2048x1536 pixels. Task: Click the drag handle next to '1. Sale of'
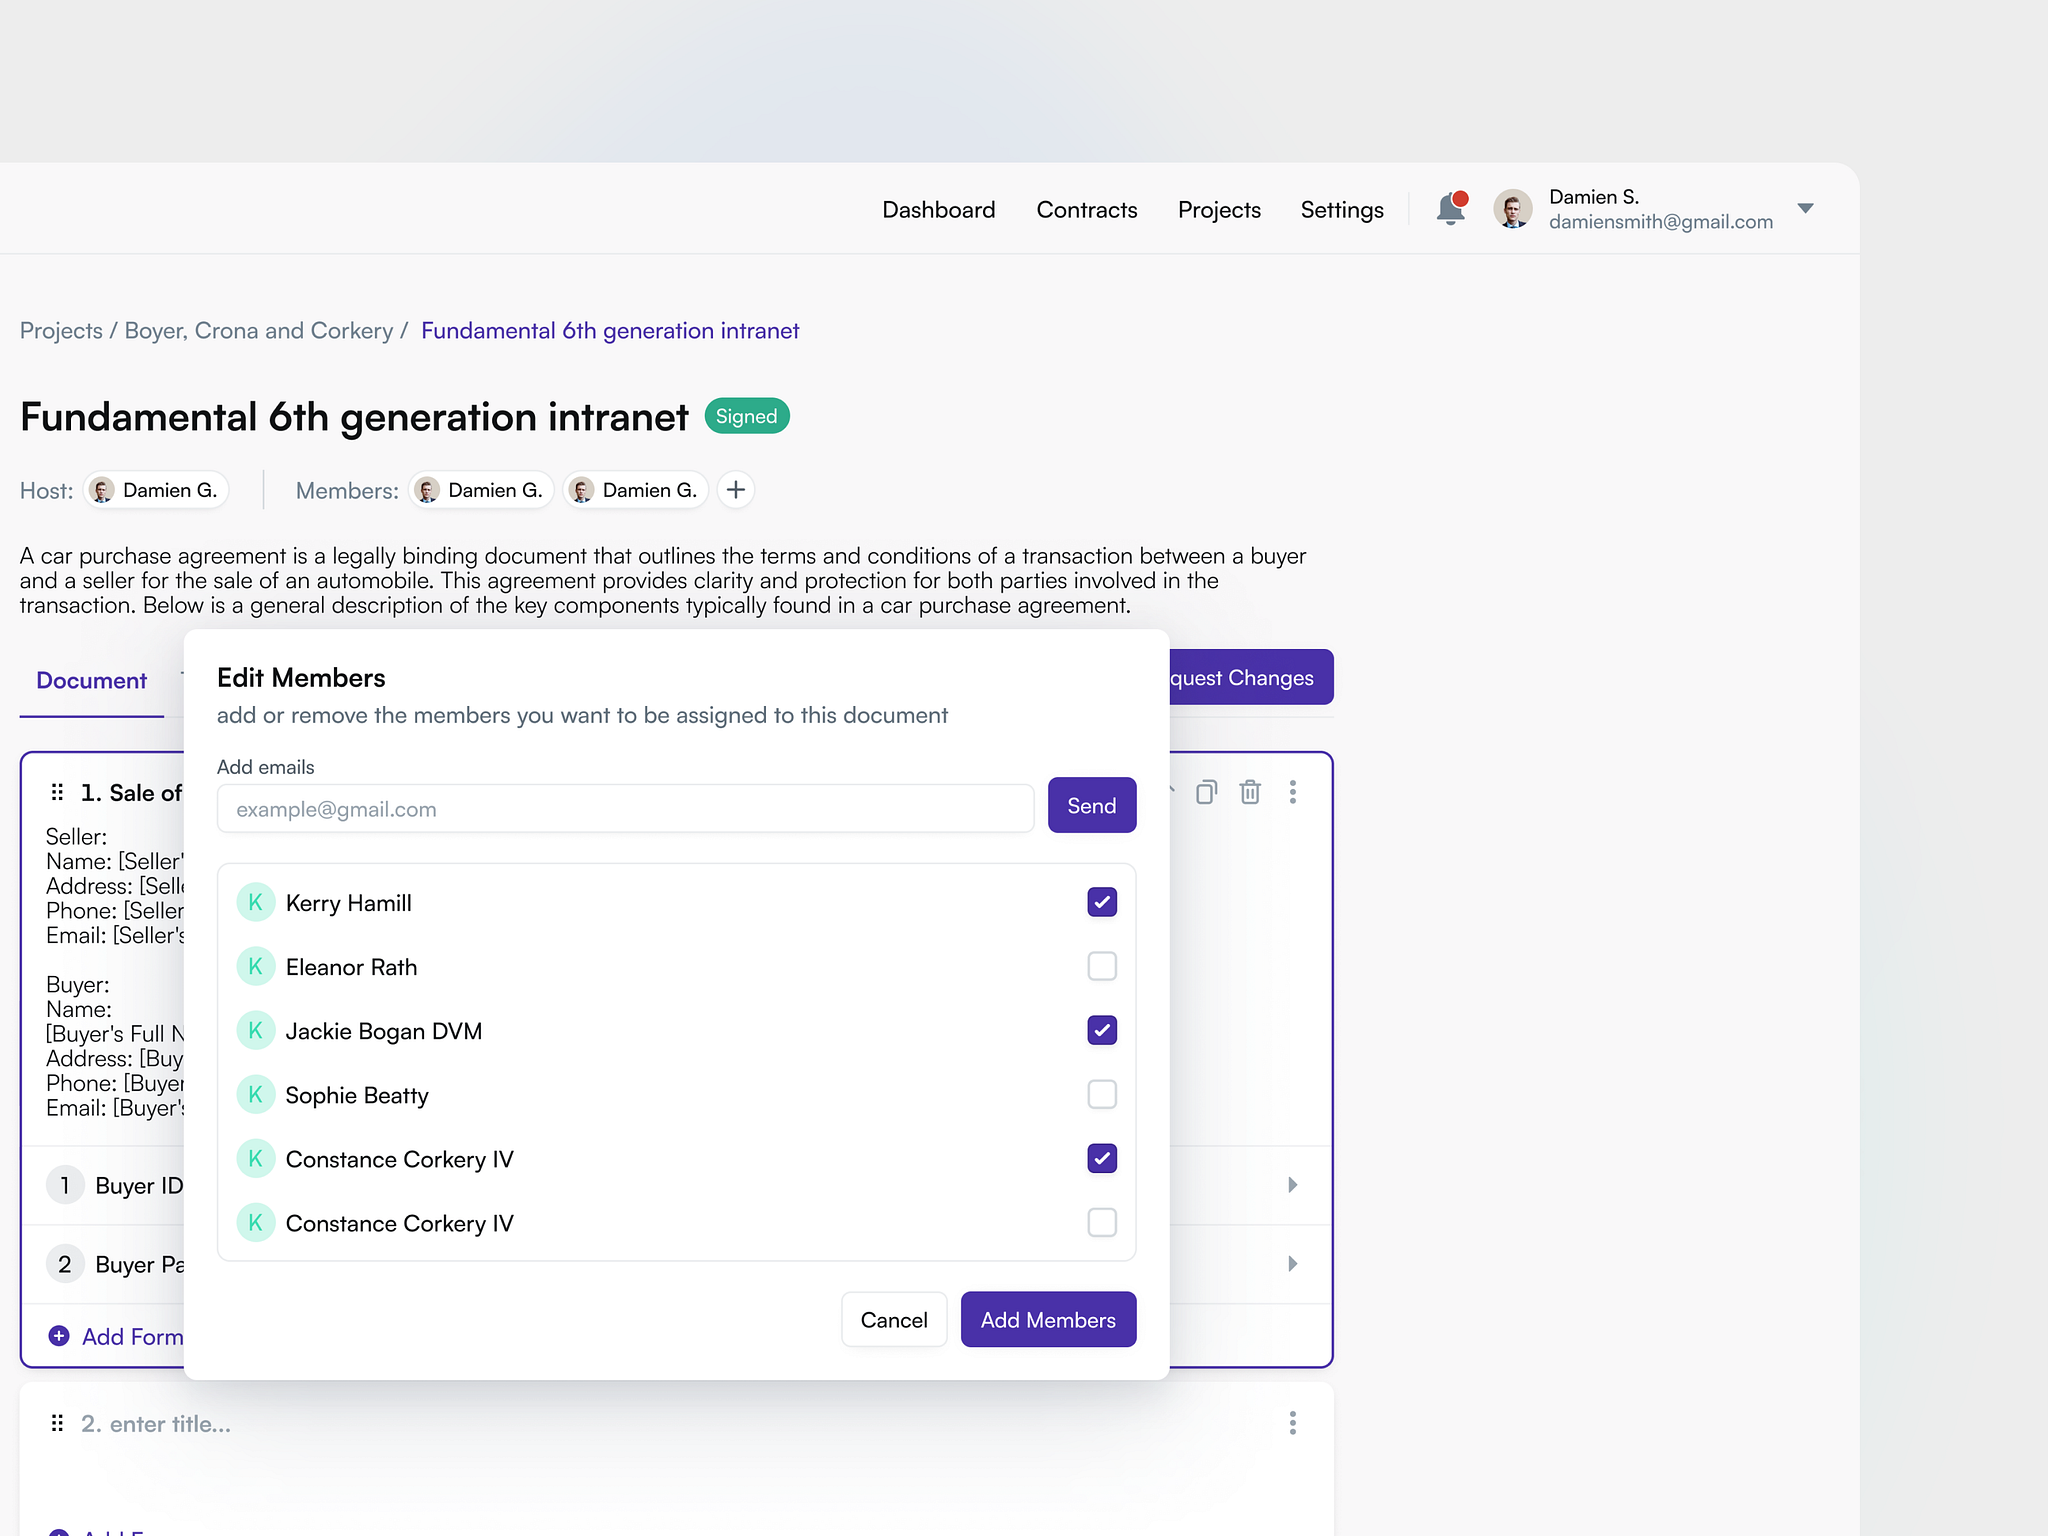pyautogui.click(x=57, y=791)
